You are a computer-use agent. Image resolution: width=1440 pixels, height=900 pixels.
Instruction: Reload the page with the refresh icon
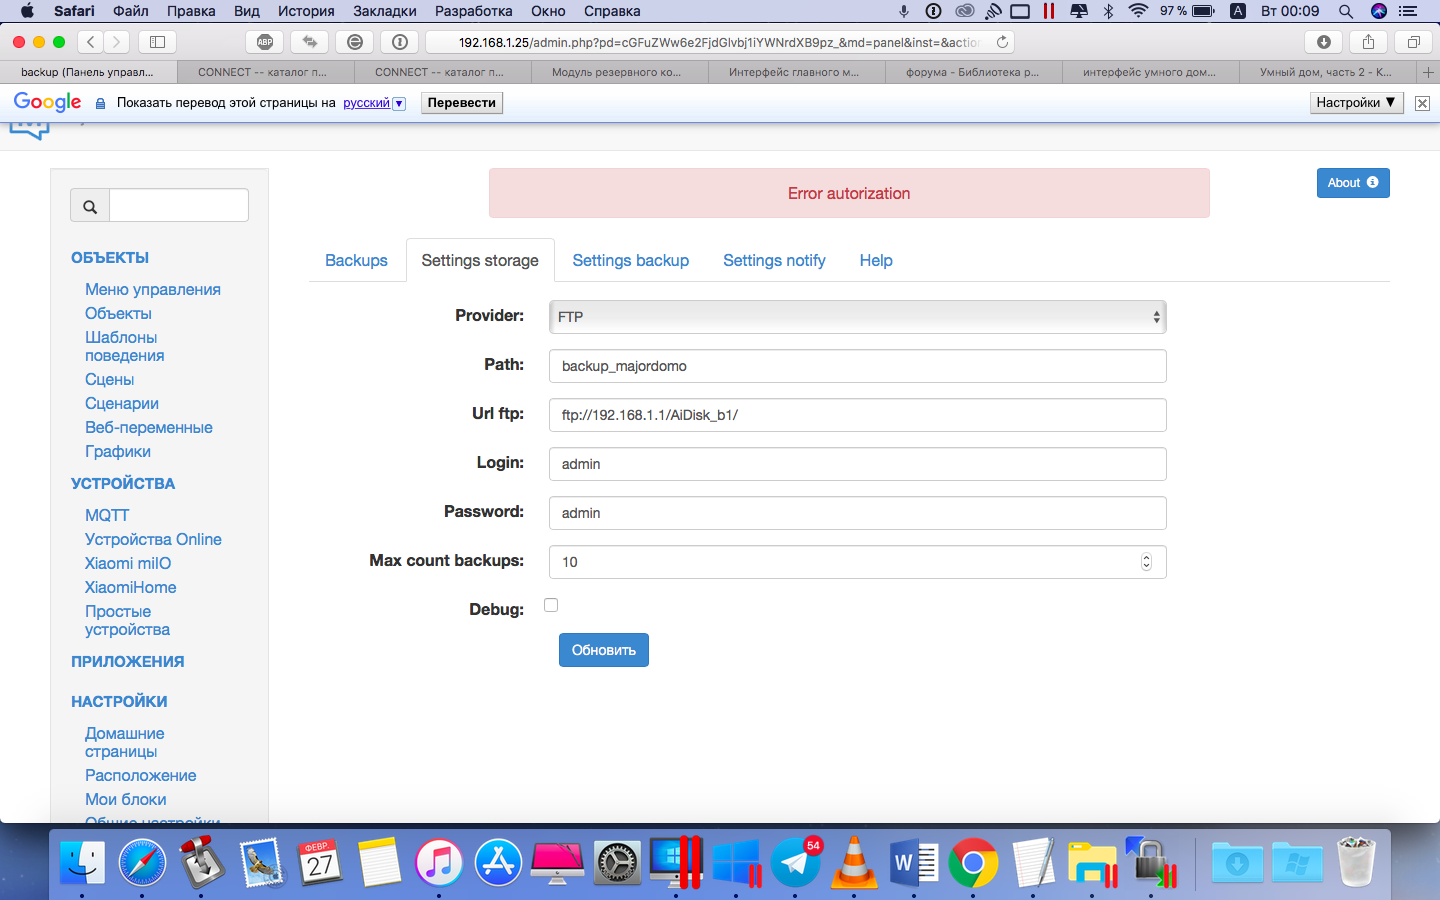point(1002,42)
